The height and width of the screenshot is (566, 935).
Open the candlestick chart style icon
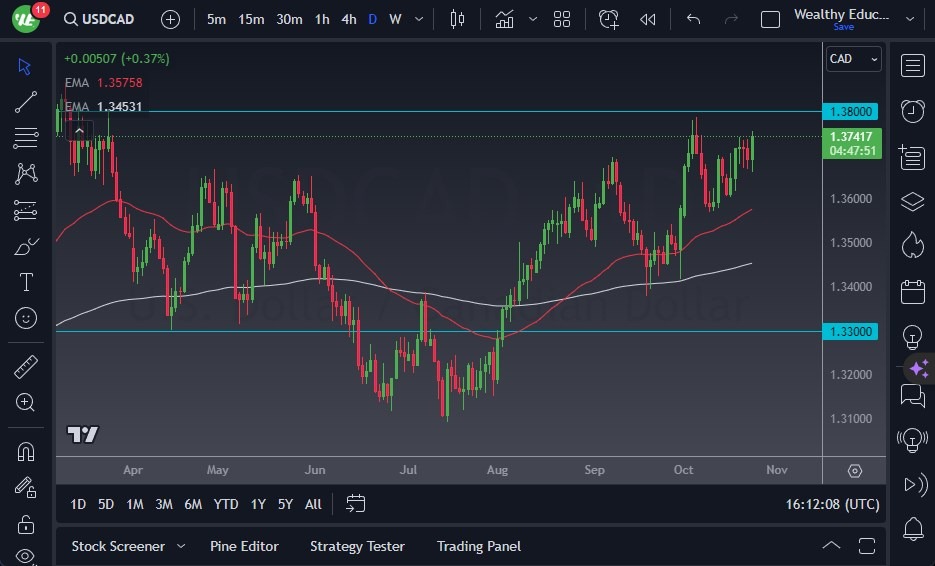pos(458,19)
